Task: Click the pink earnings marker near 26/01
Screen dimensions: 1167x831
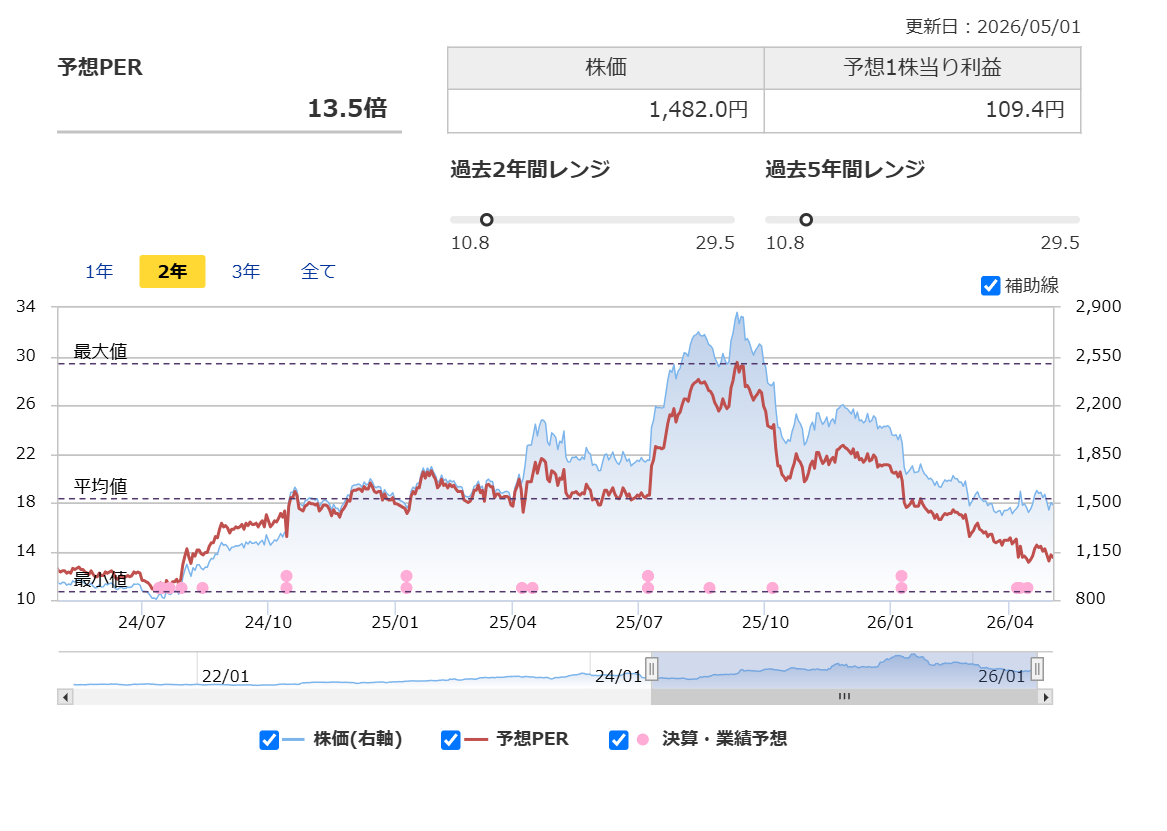Action: point(901,576)
